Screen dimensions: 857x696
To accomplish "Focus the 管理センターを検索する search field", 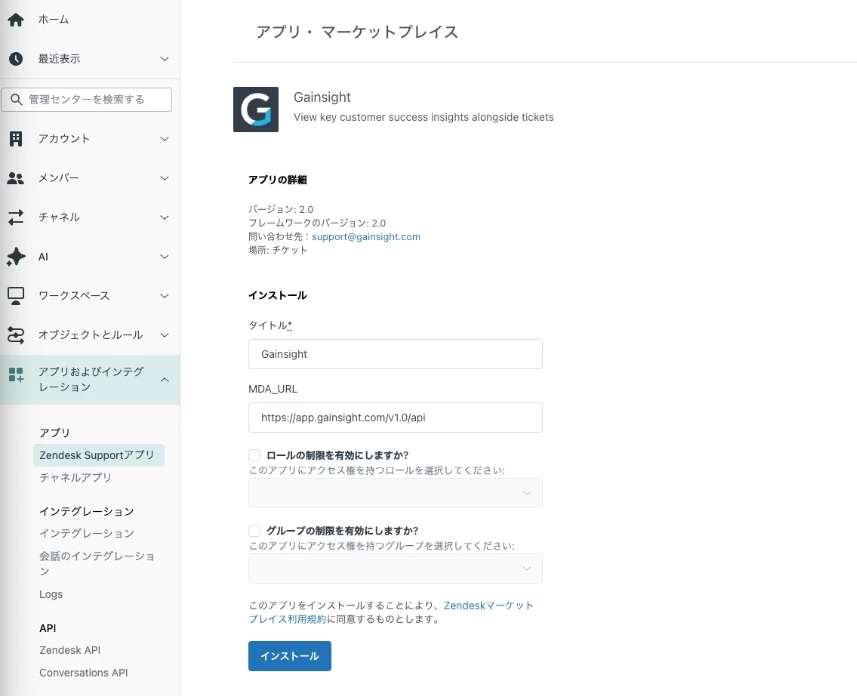I will tap(86, 100).
